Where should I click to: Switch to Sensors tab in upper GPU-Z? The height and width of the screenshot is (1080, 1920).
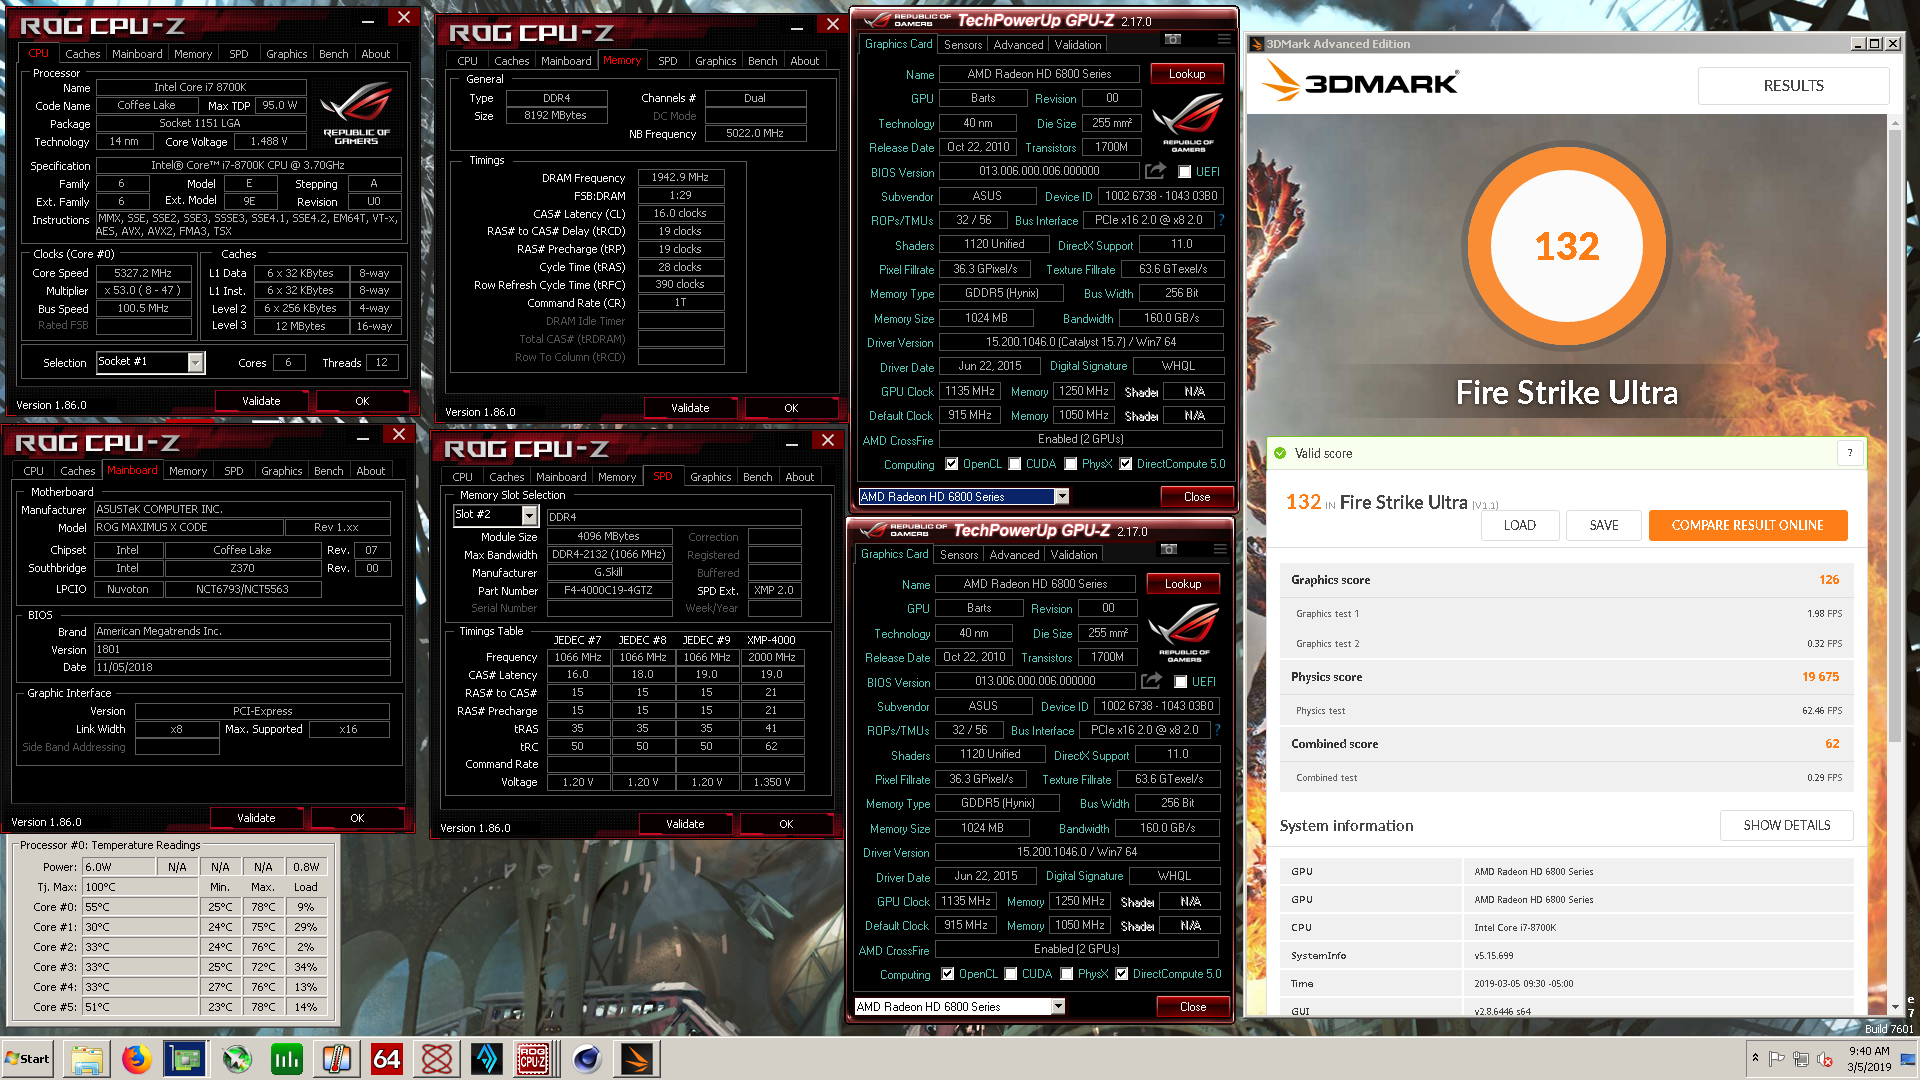963,45
